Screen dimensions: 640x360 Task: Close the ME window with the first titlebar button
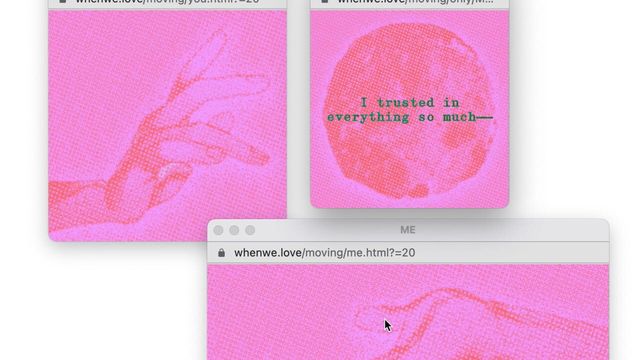(x=218, y=230)
